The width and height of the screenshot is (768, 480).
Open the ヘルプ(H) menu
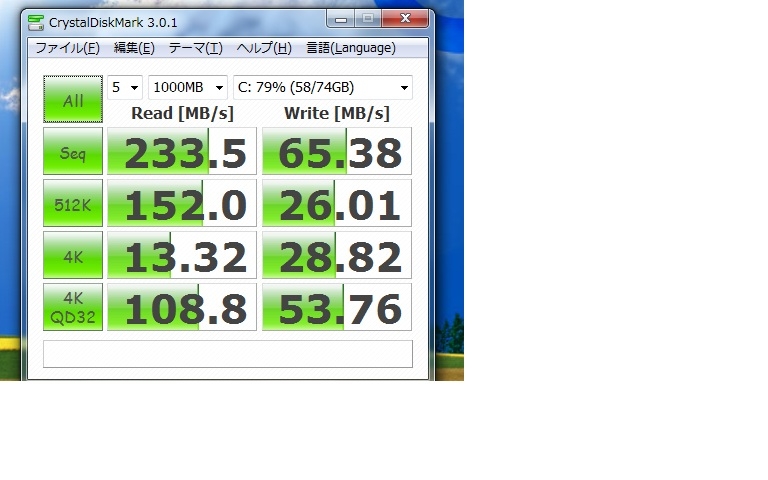tap(264, 48)
